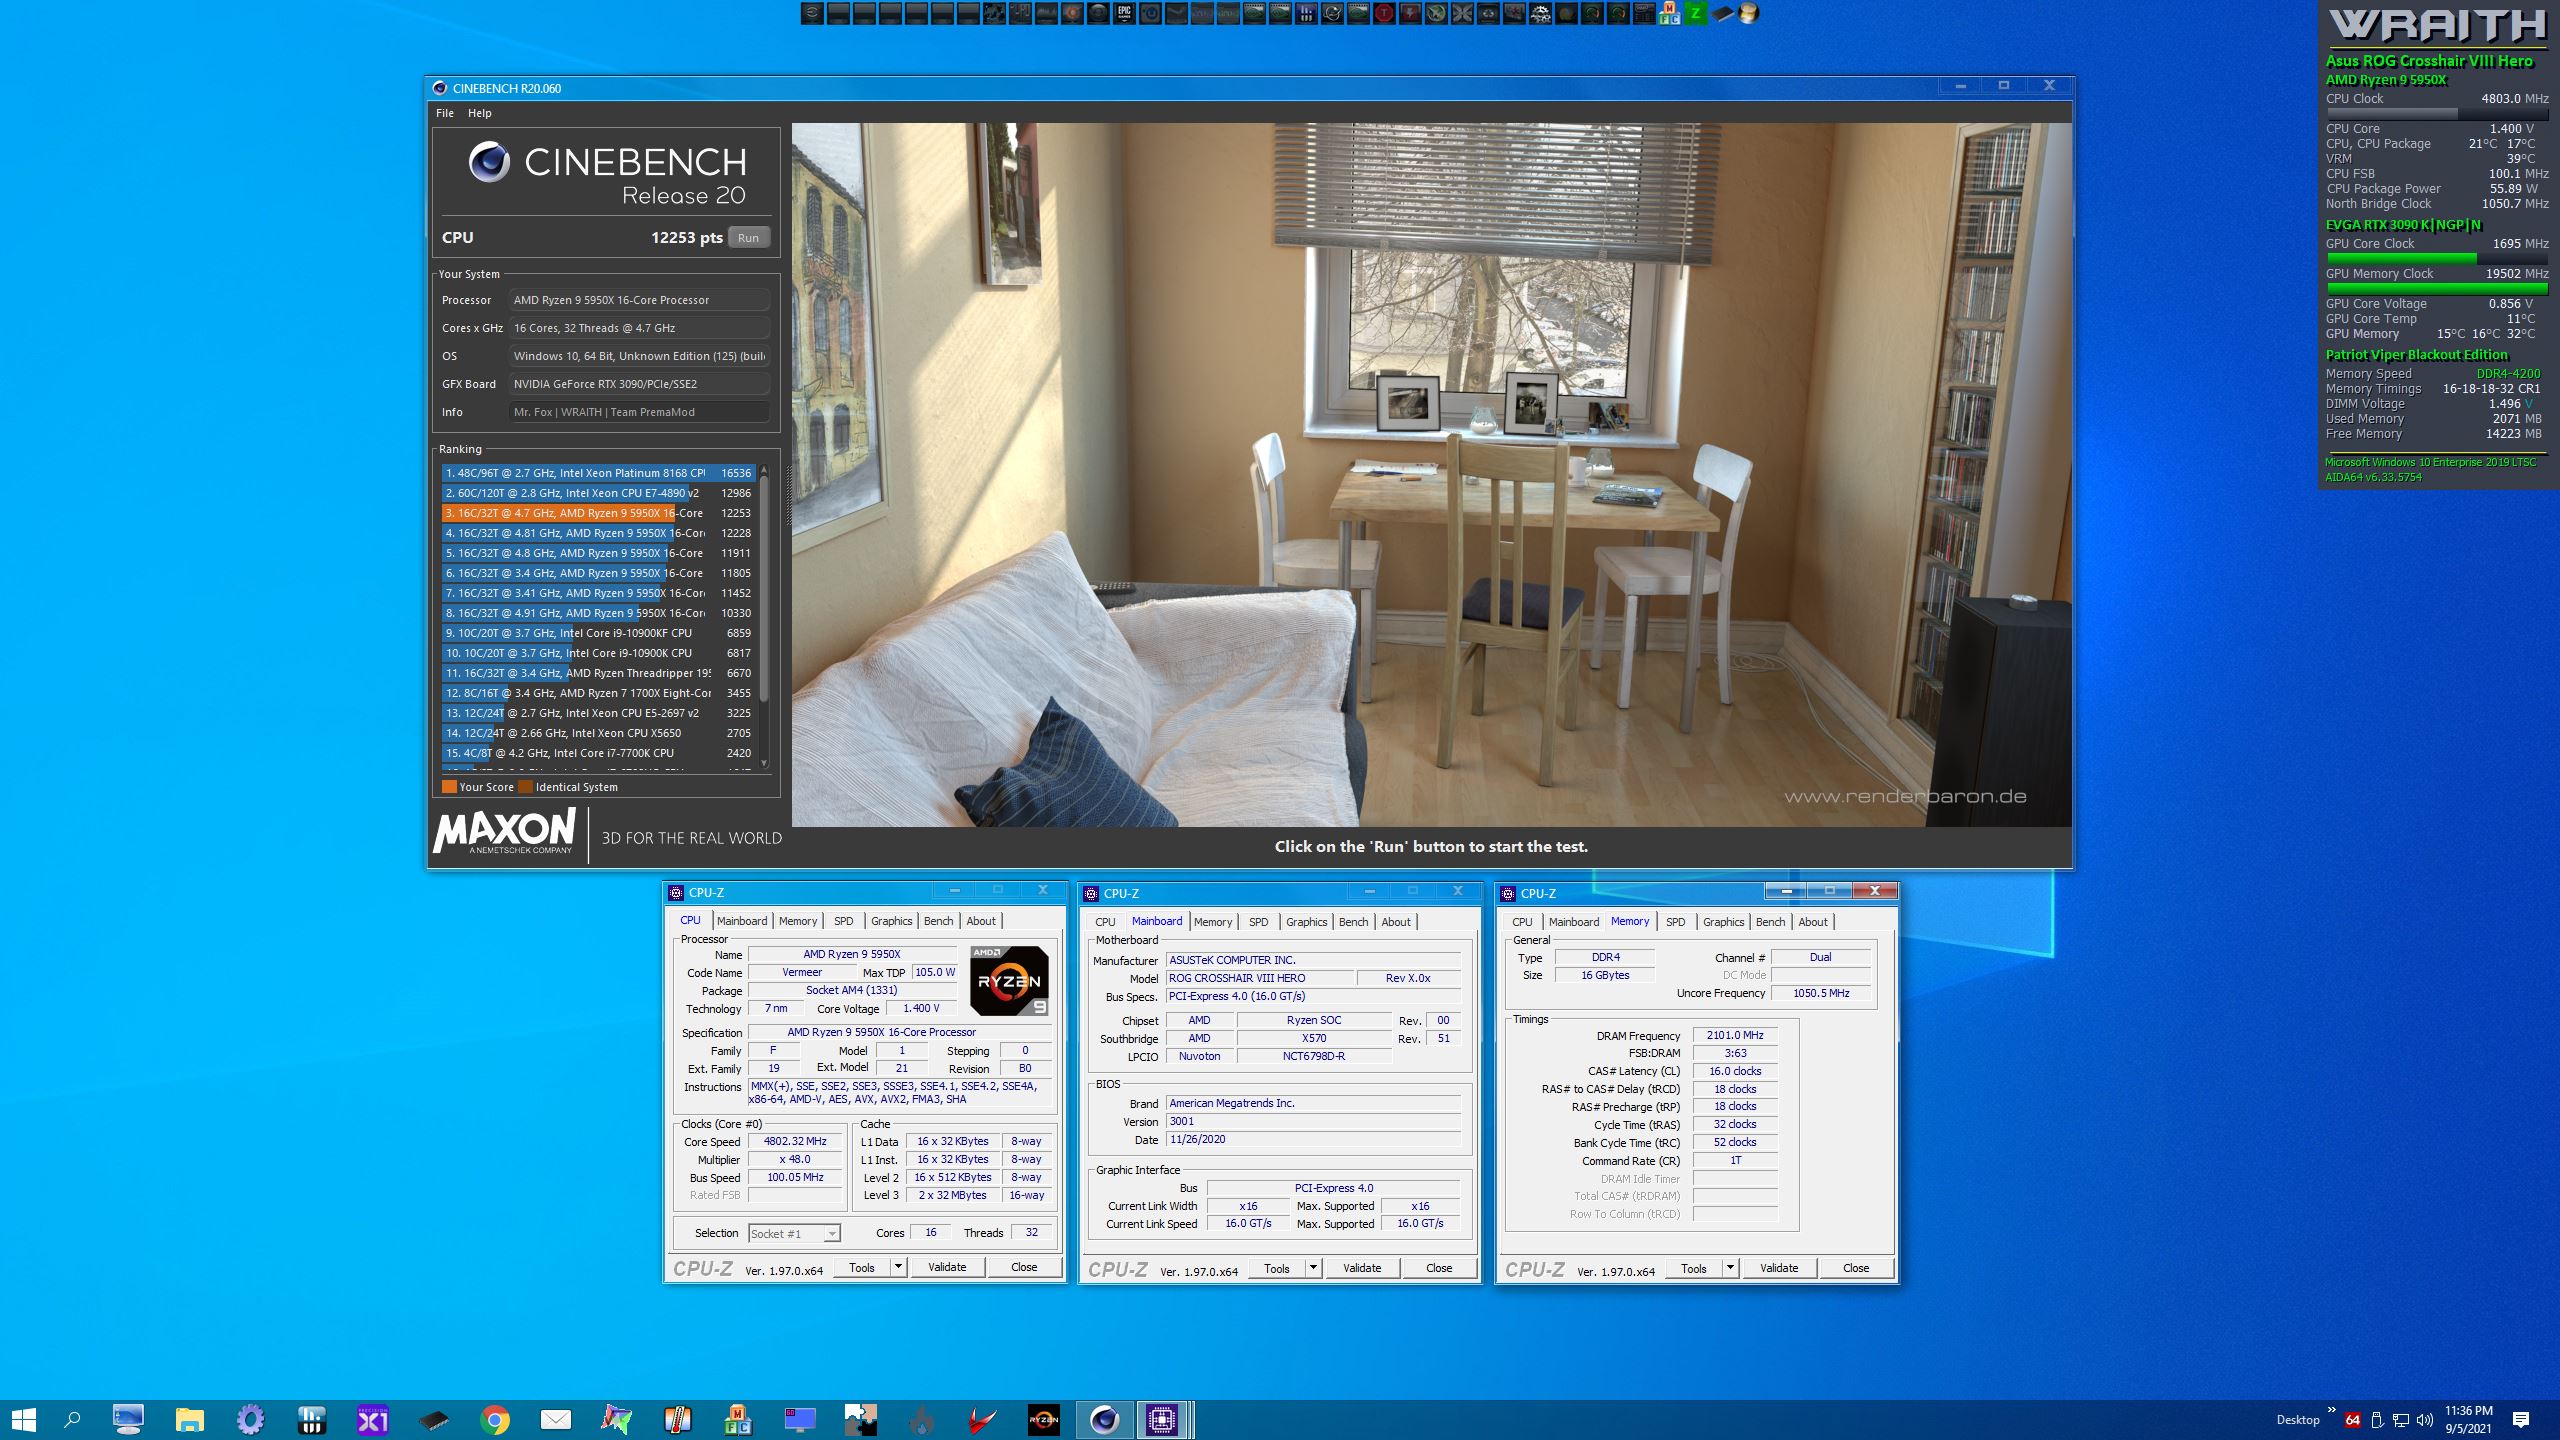
Task: Open File Explorer from the taskbar
Action: (189, 1419)
